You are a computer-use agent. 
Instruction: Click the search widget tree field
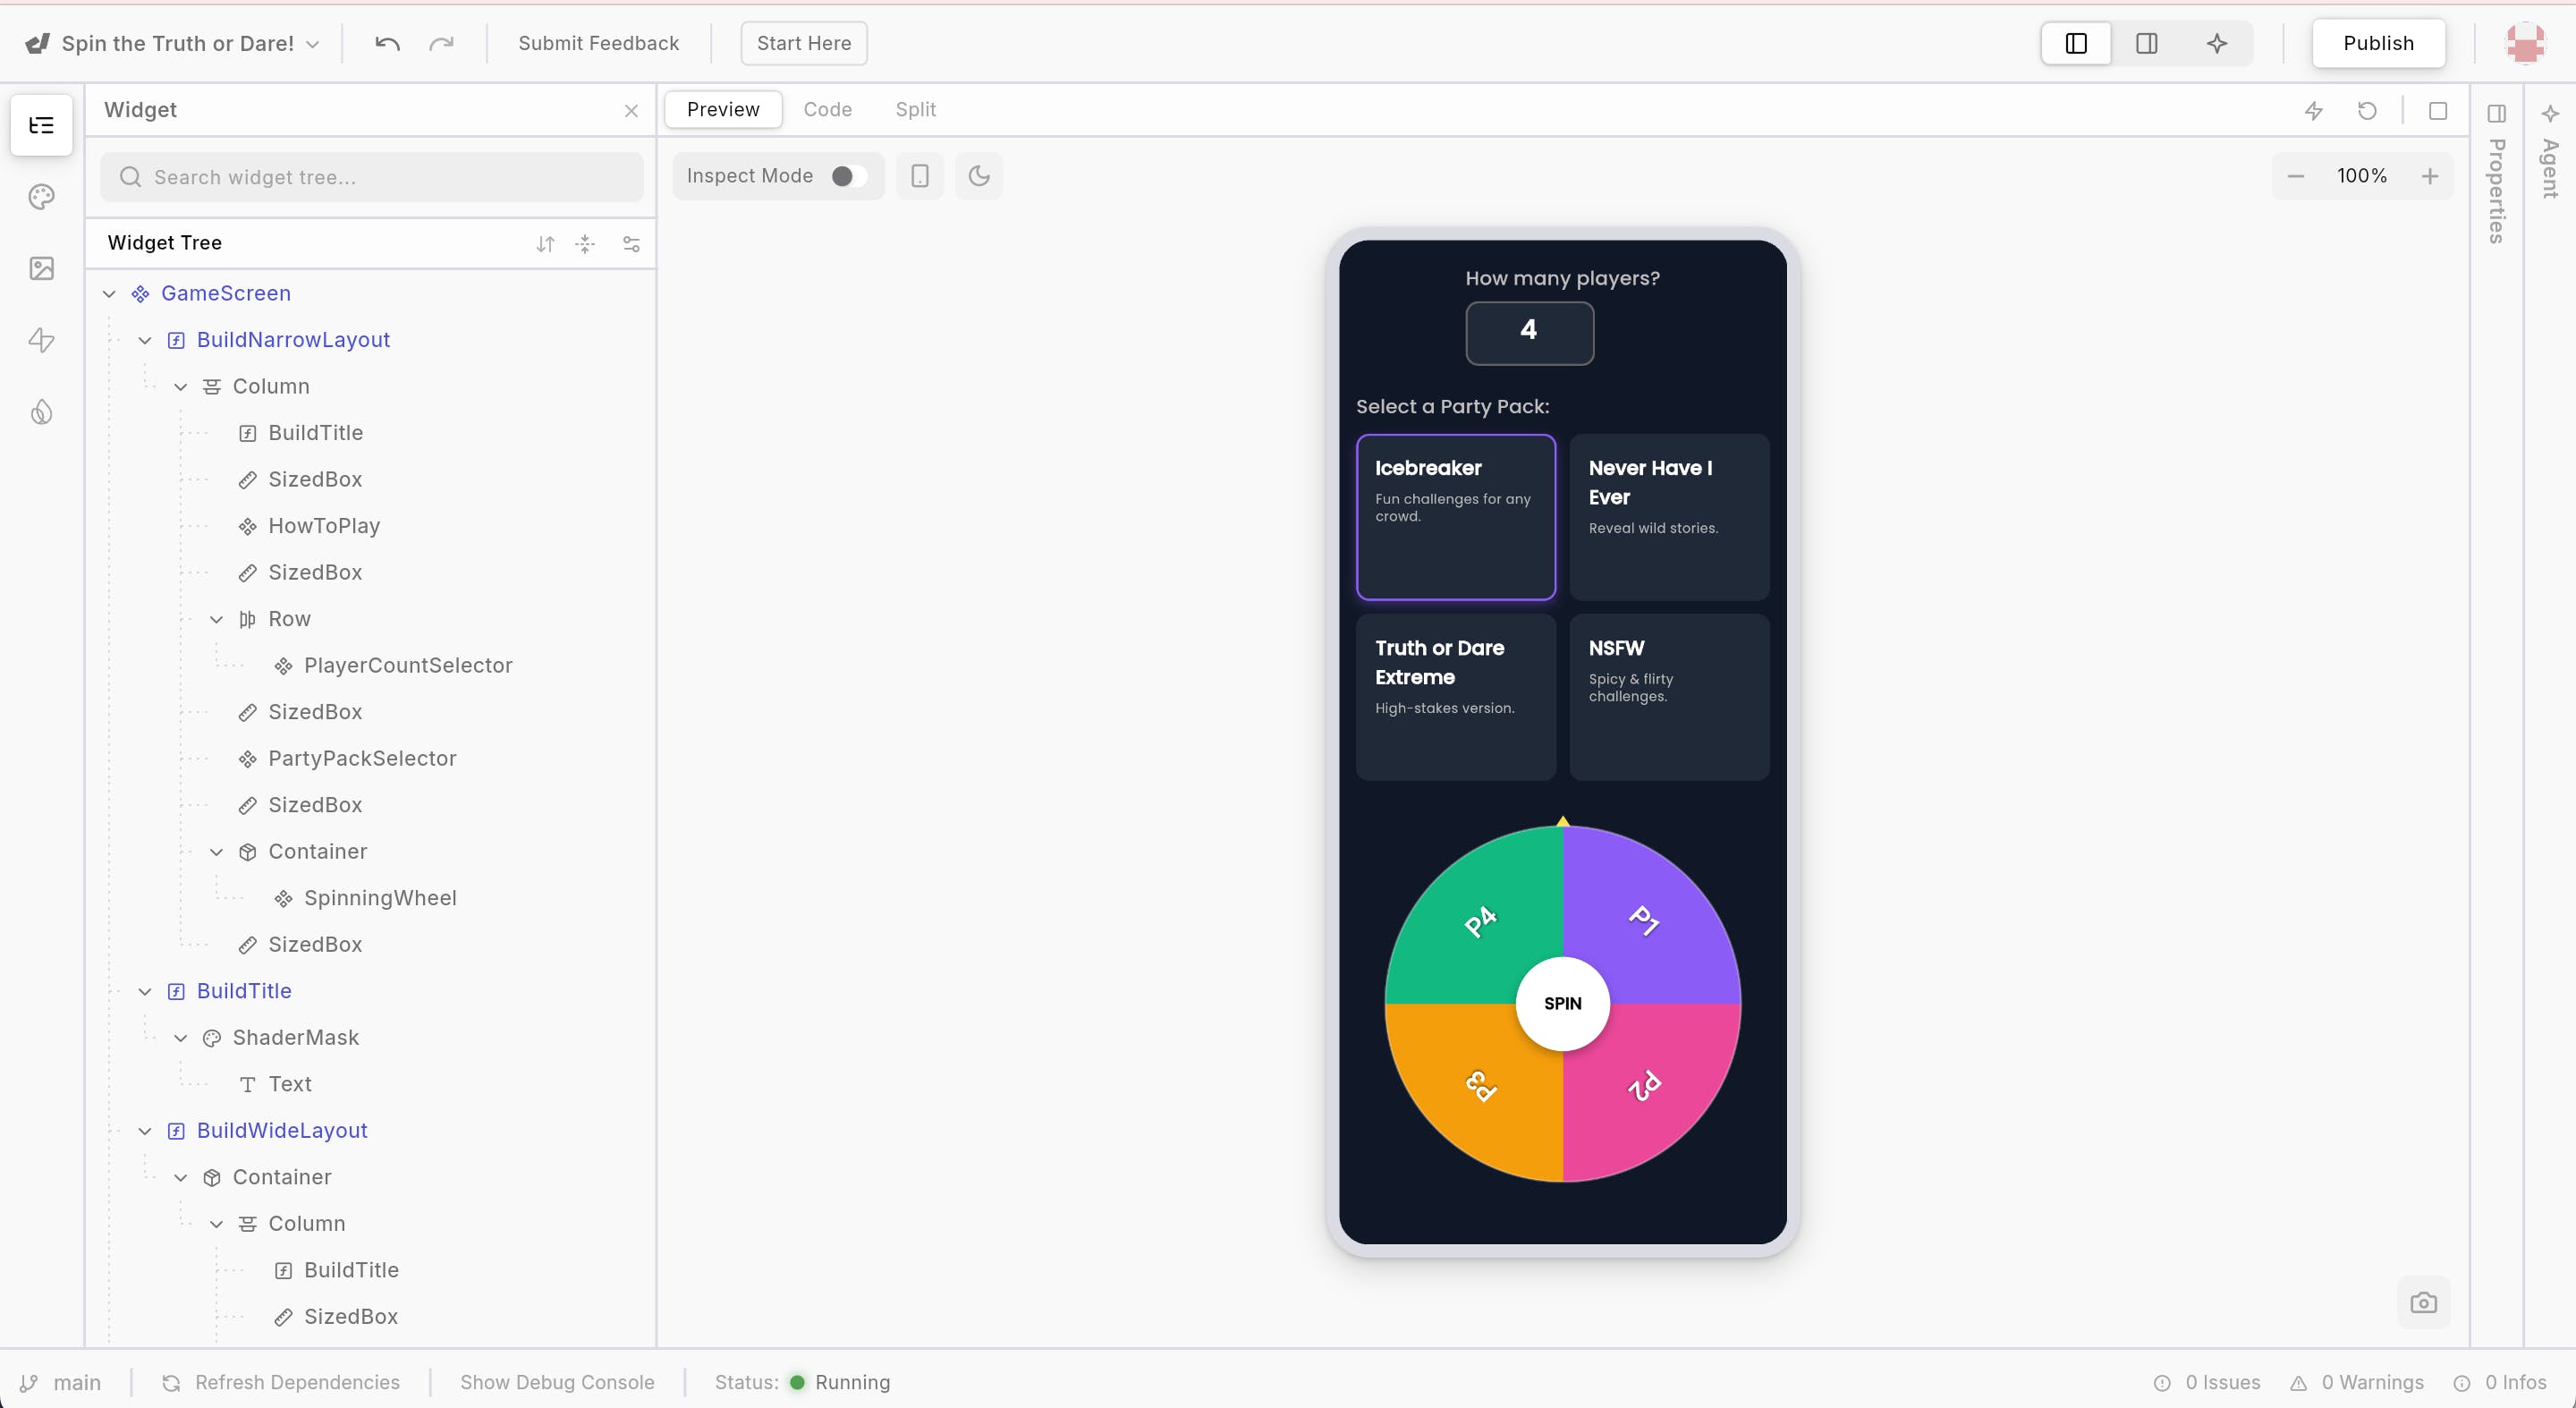371,177
